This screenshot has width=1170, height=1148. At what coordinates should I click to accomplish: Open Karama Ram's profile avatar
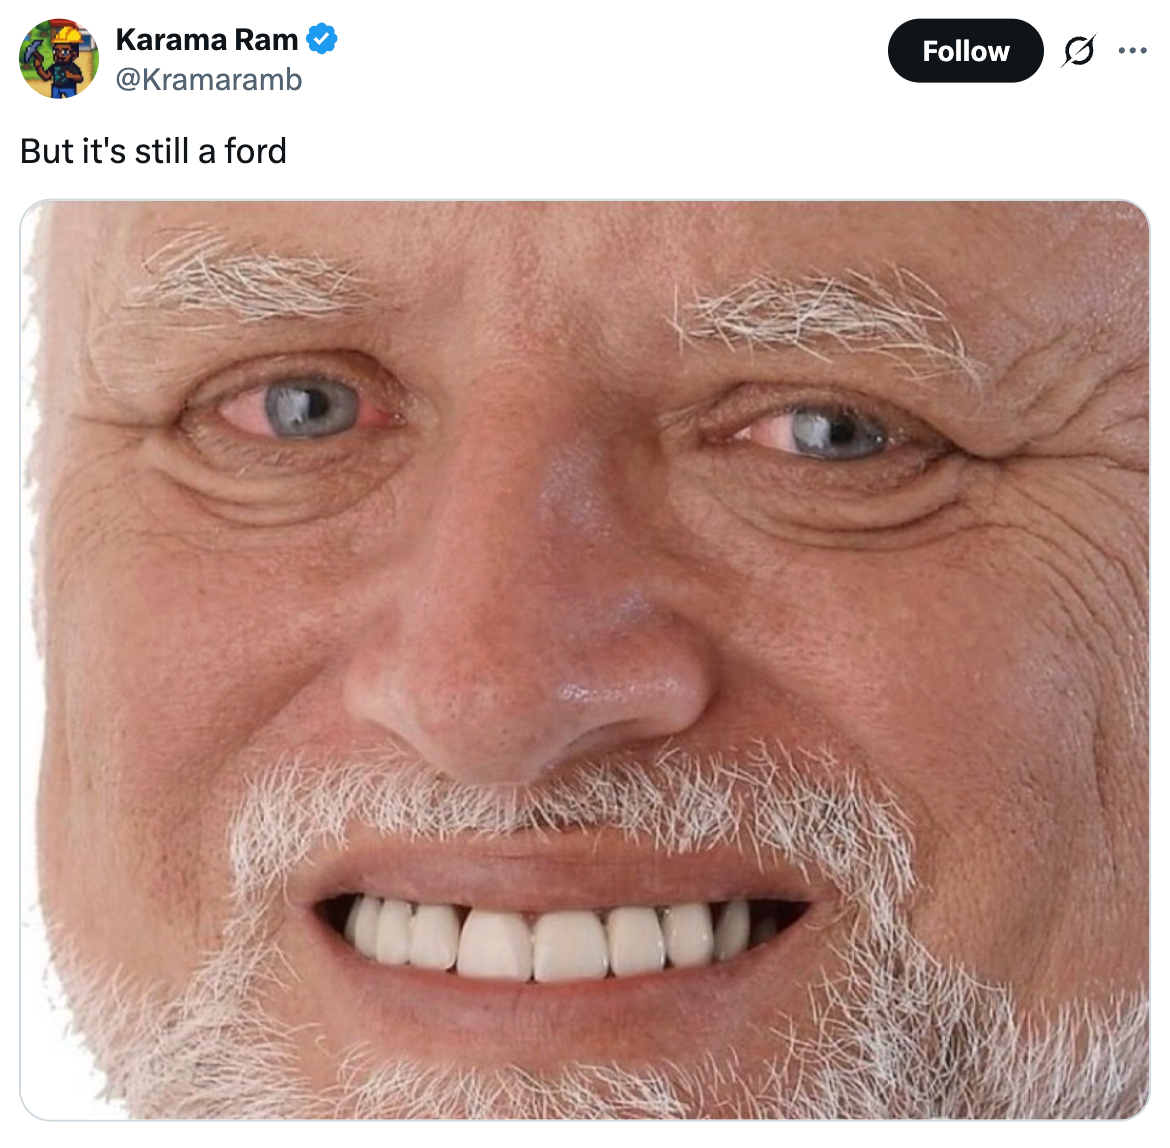coord(59,59)
